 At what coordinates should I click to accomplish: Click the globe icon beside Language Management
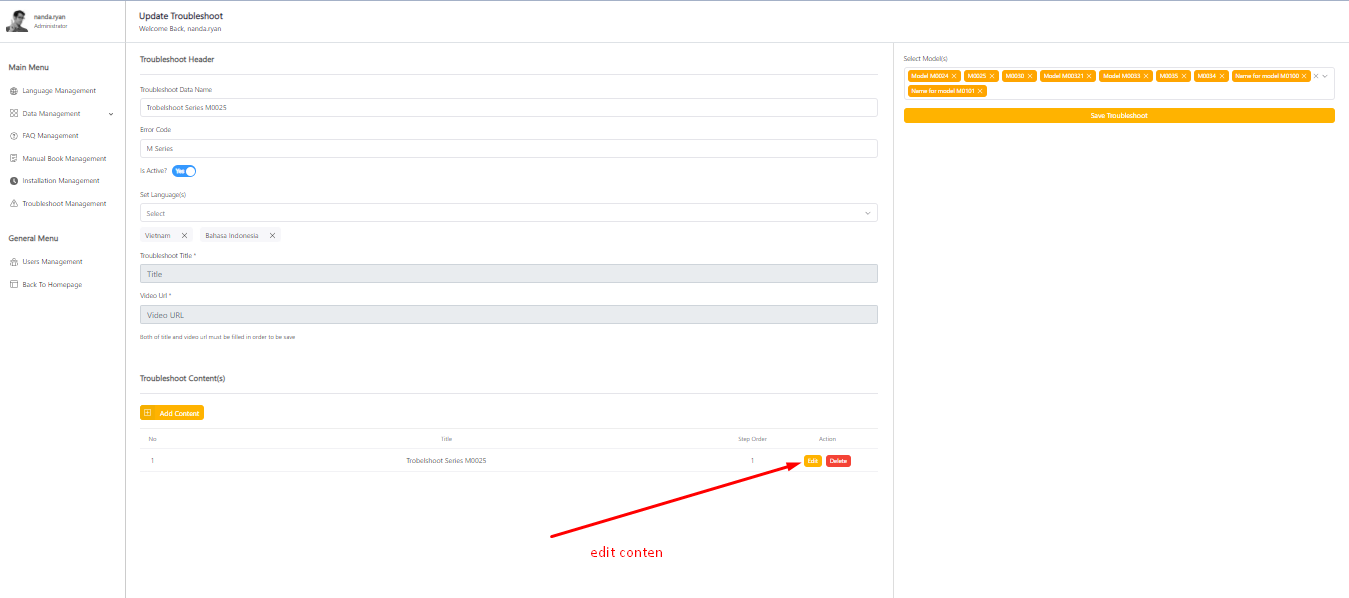[x=14, y=91]
